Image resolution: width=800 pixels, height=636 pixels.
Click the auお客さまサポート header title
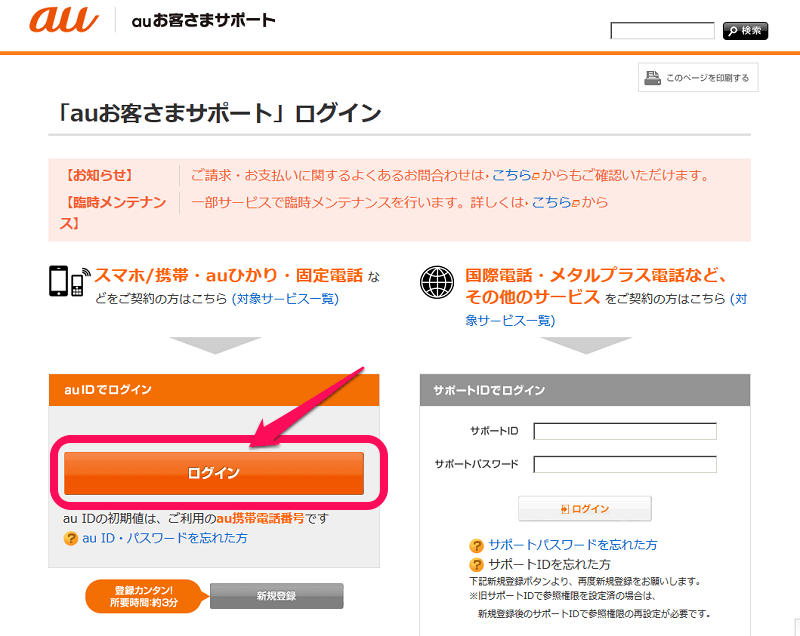(x=203, y=20)
